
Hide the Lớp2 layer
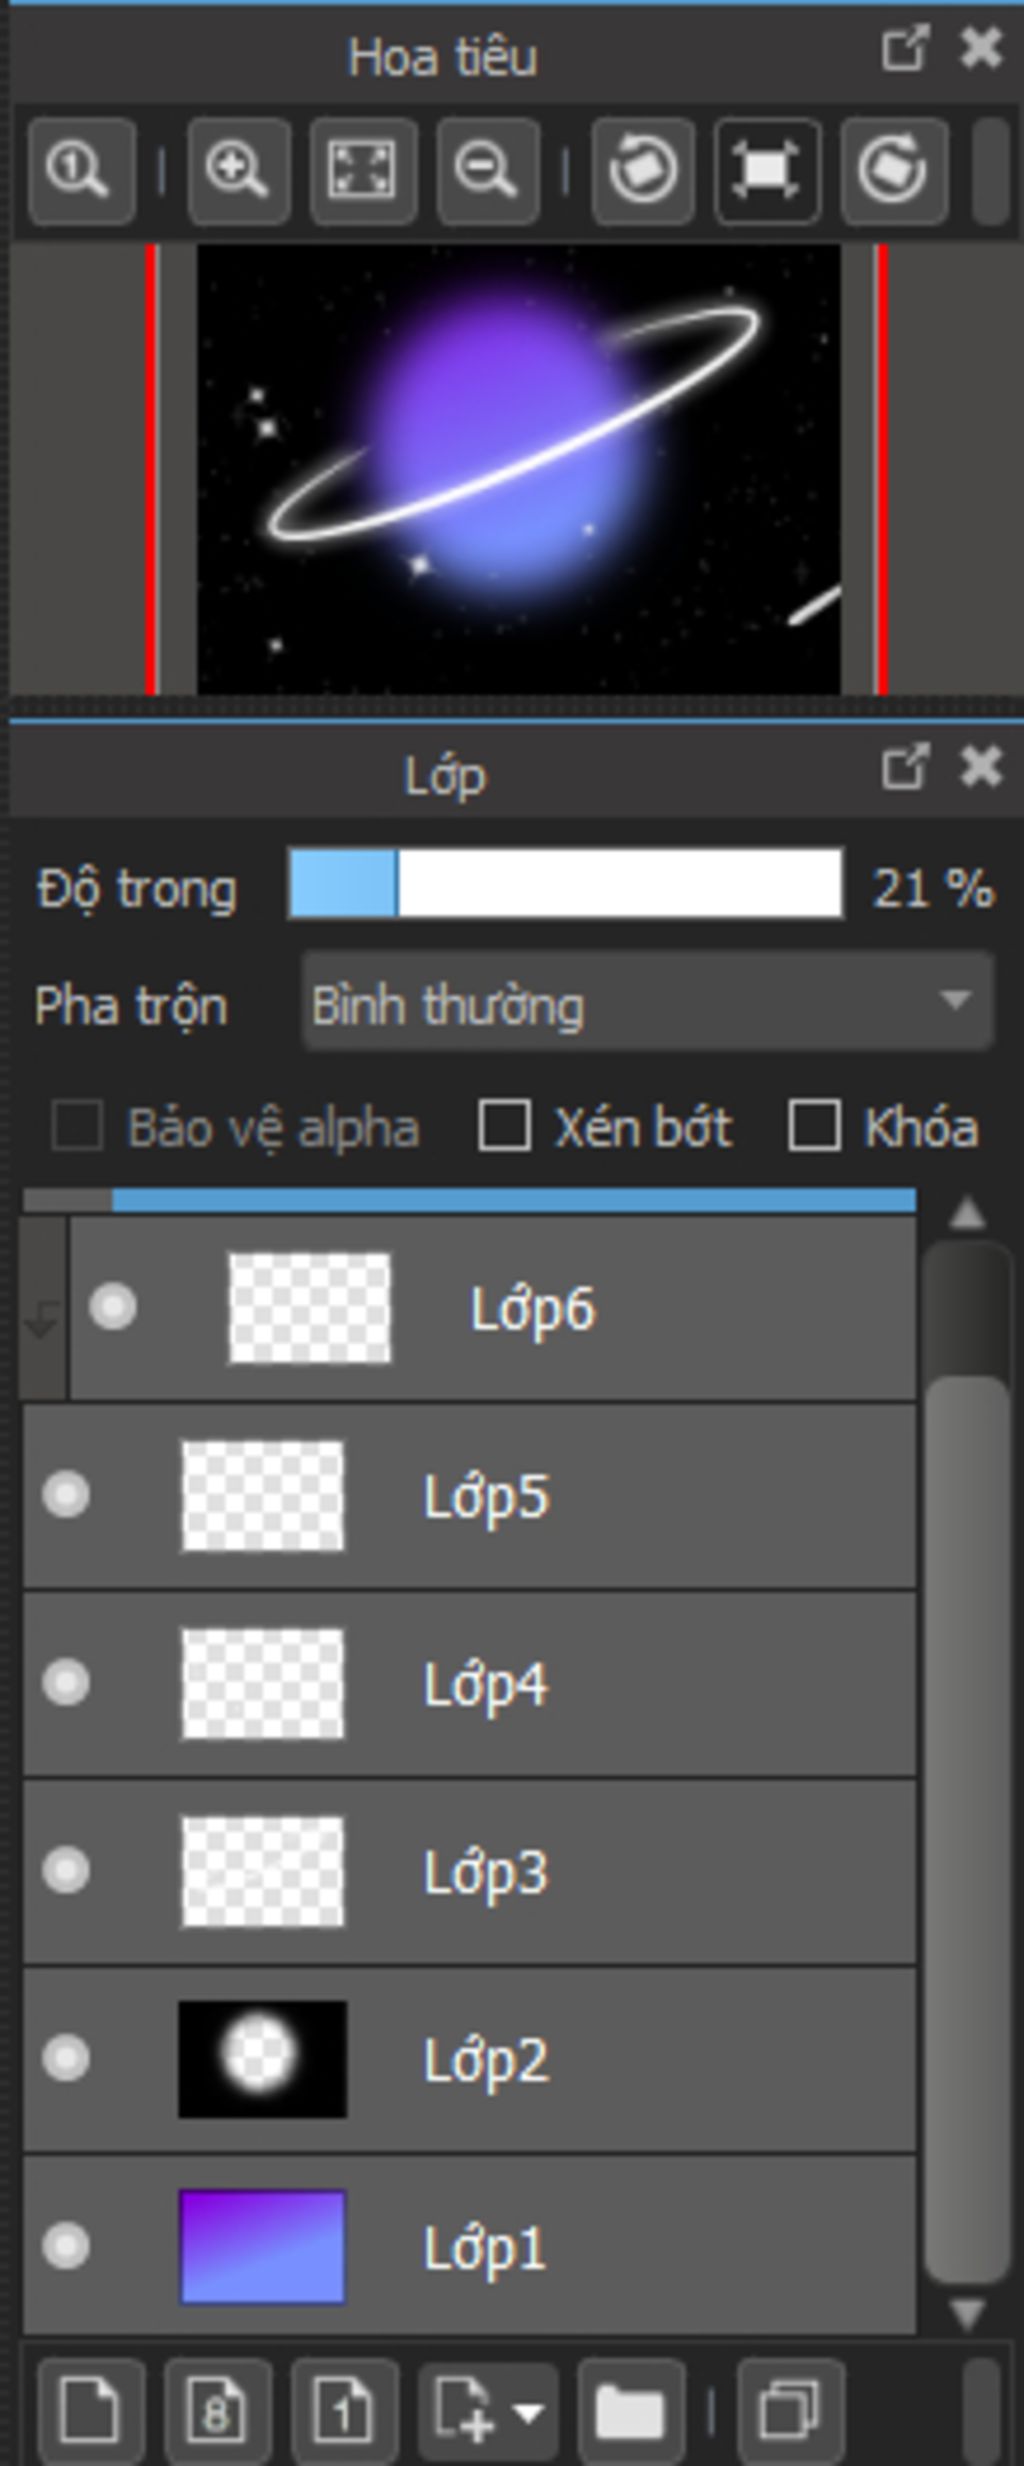tap(66, 2058)
